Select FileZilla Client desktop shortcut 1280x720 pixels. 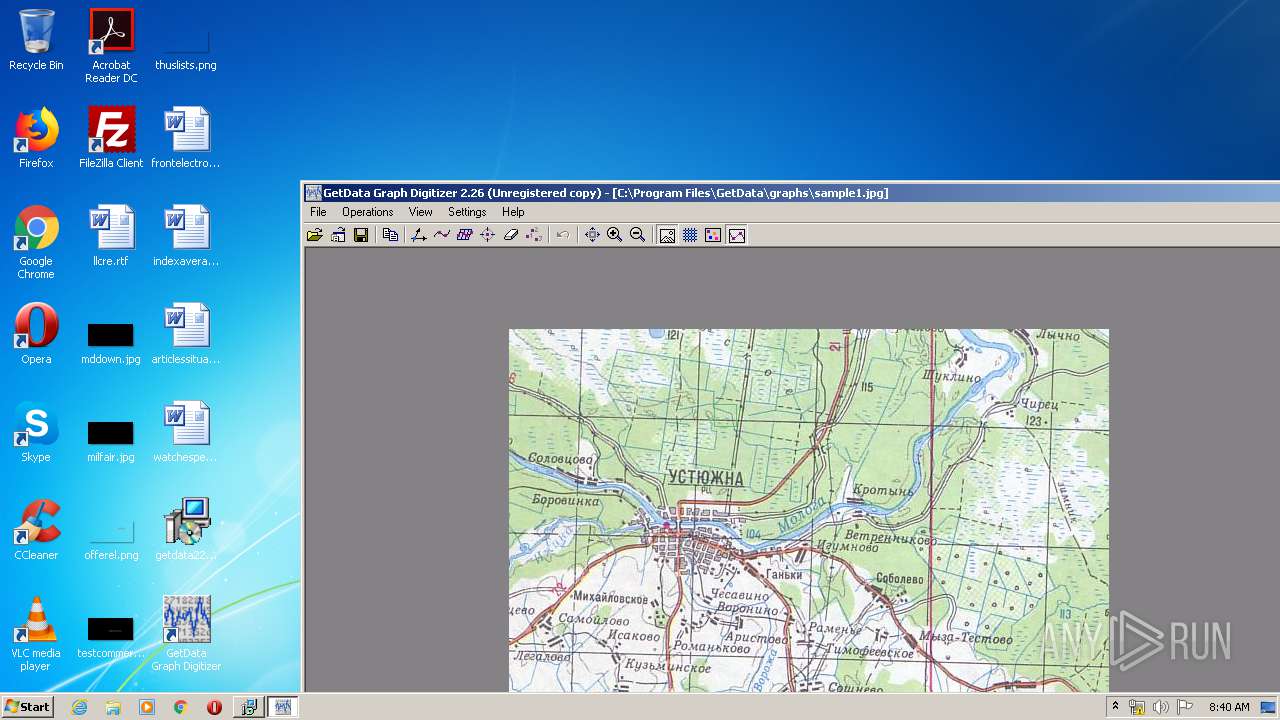(x=111, y=138)
